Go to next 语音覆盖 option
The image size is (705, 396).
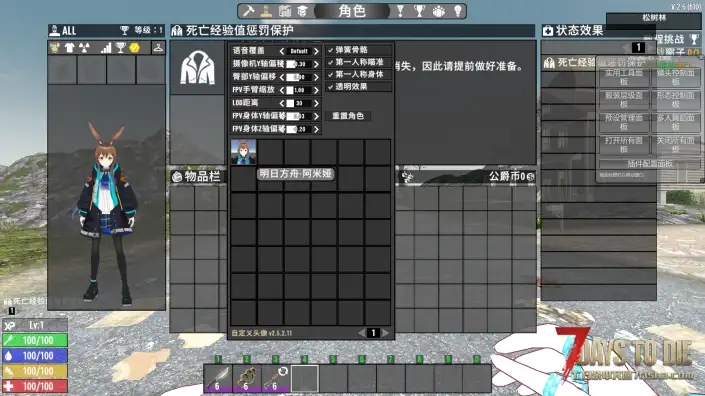click(316, 51)
